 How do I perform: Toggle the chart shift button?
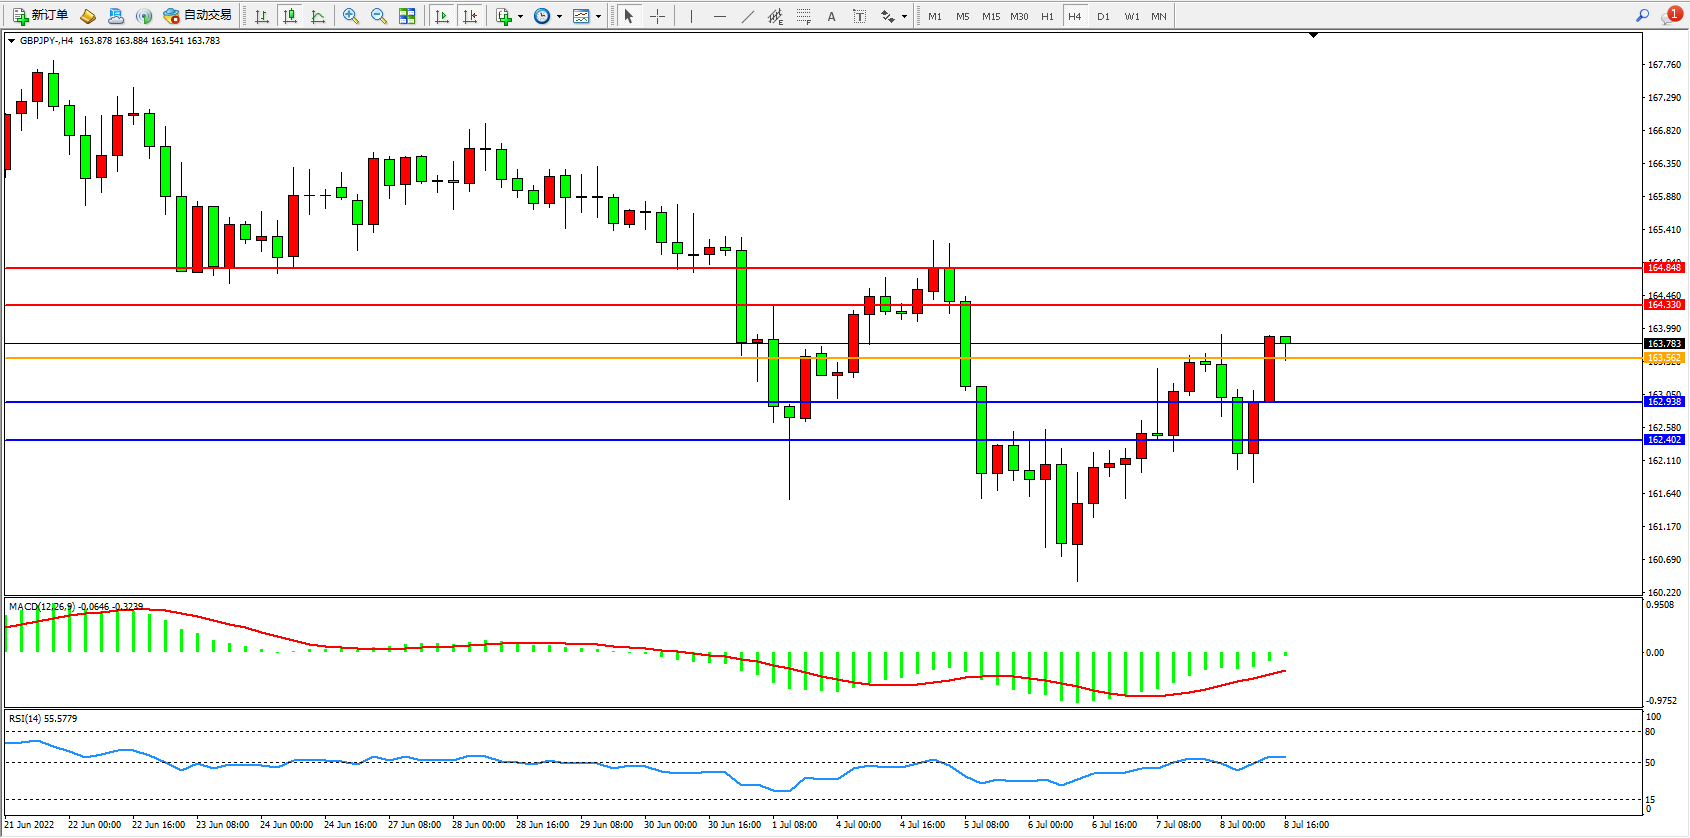[x=470, y=16]
